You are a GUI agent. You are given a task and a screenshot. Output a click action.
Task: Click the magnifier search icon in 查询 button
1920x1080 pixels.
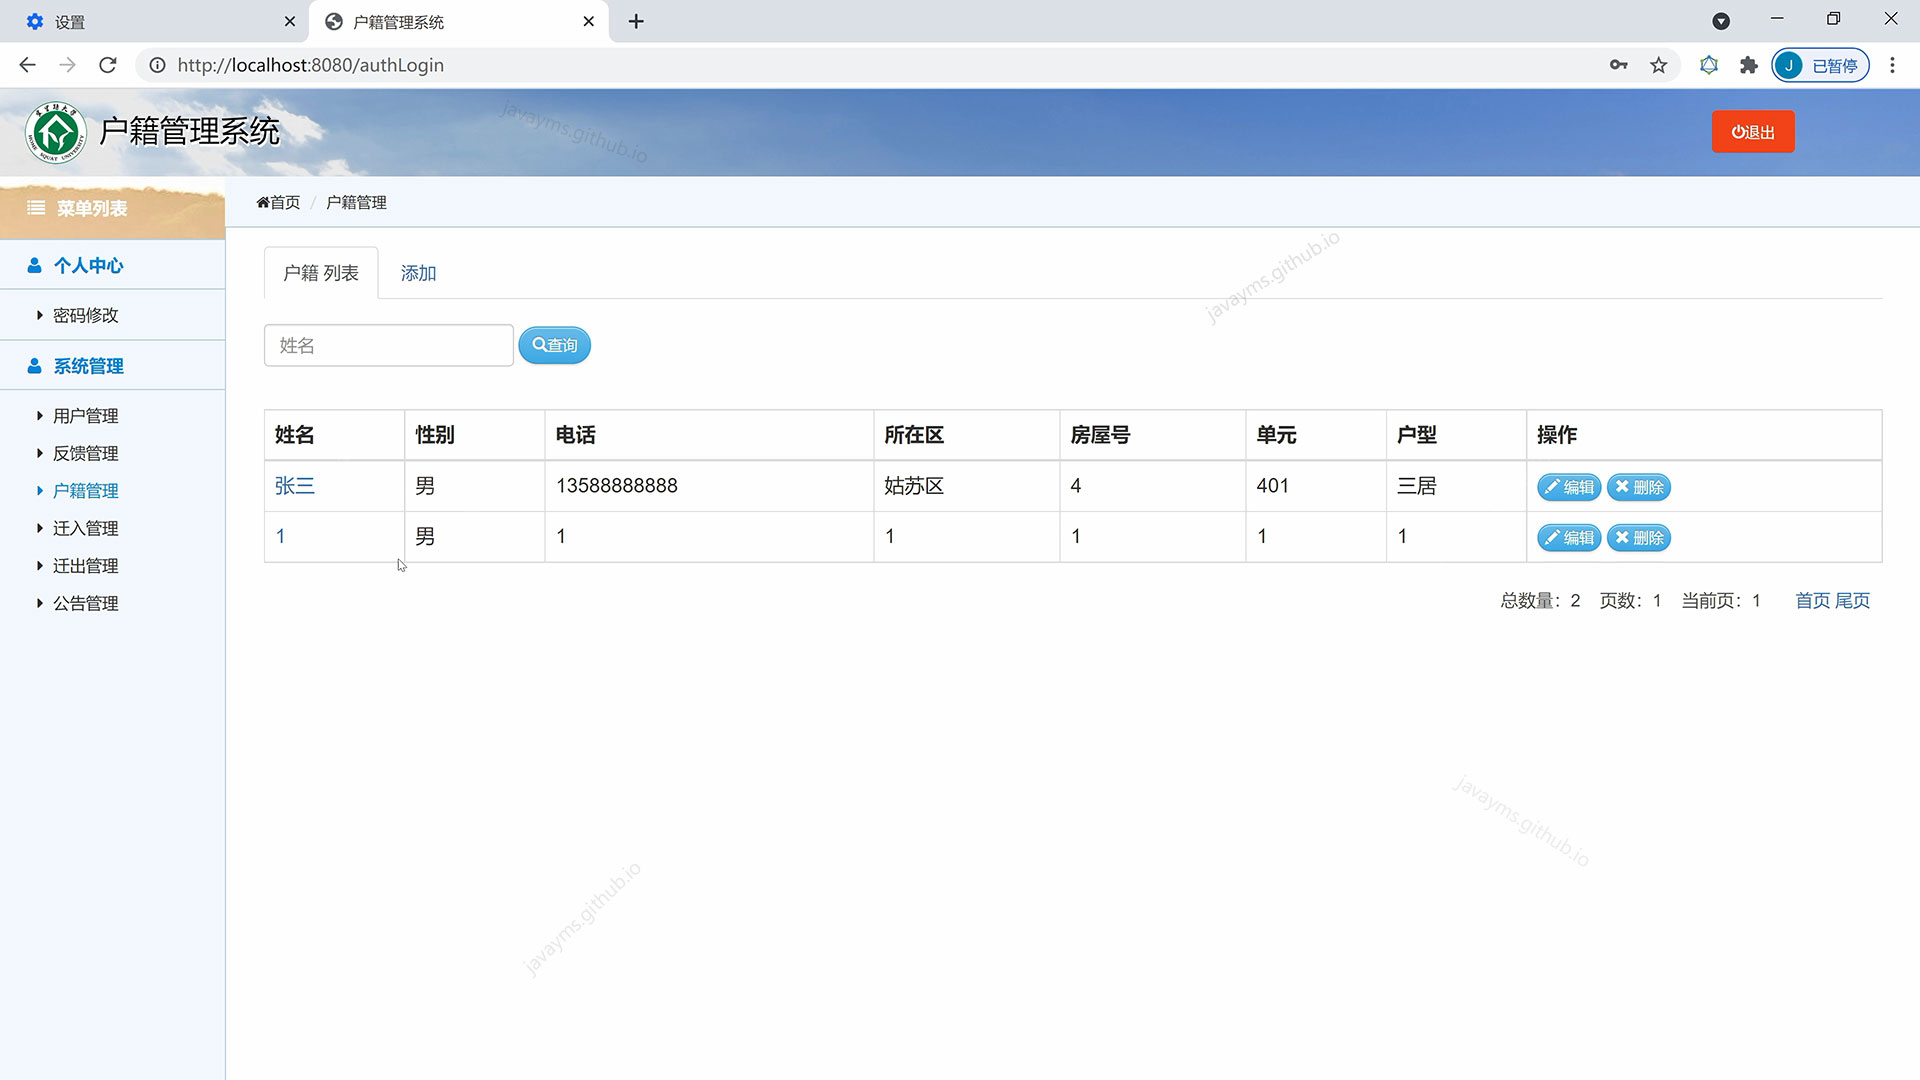click(538, 344)
